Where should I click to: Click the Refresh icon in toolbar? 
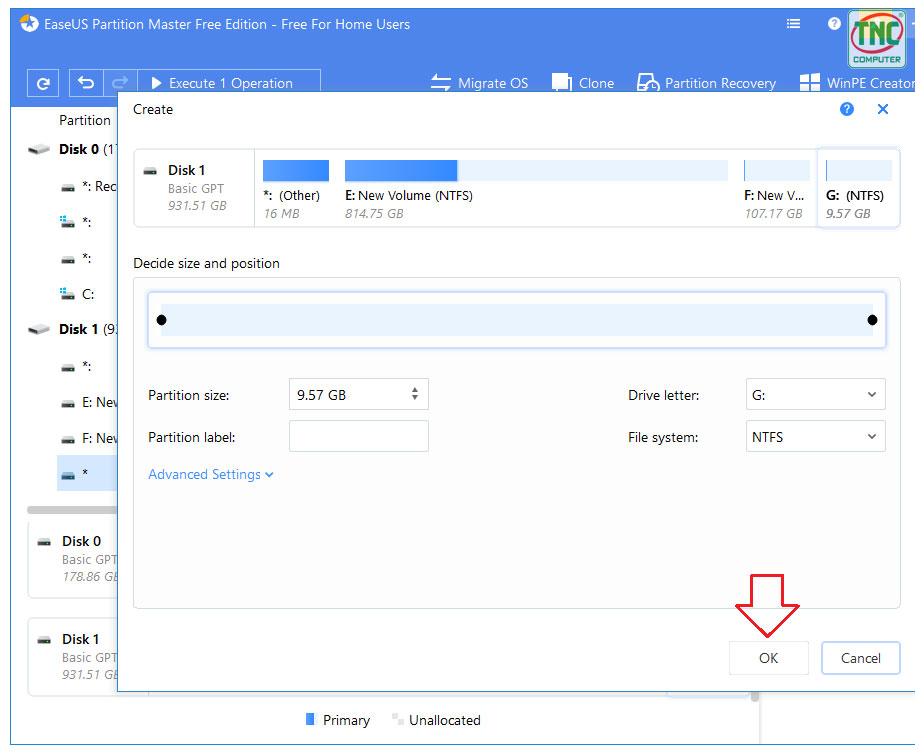point(43,83)
